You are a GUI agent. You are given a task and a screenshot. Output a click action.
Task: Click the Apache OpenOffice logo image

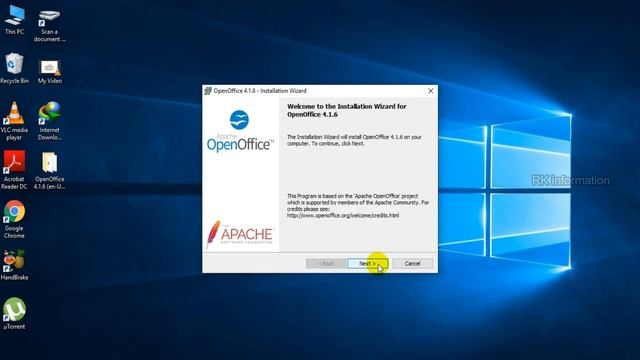pos(240,131)
